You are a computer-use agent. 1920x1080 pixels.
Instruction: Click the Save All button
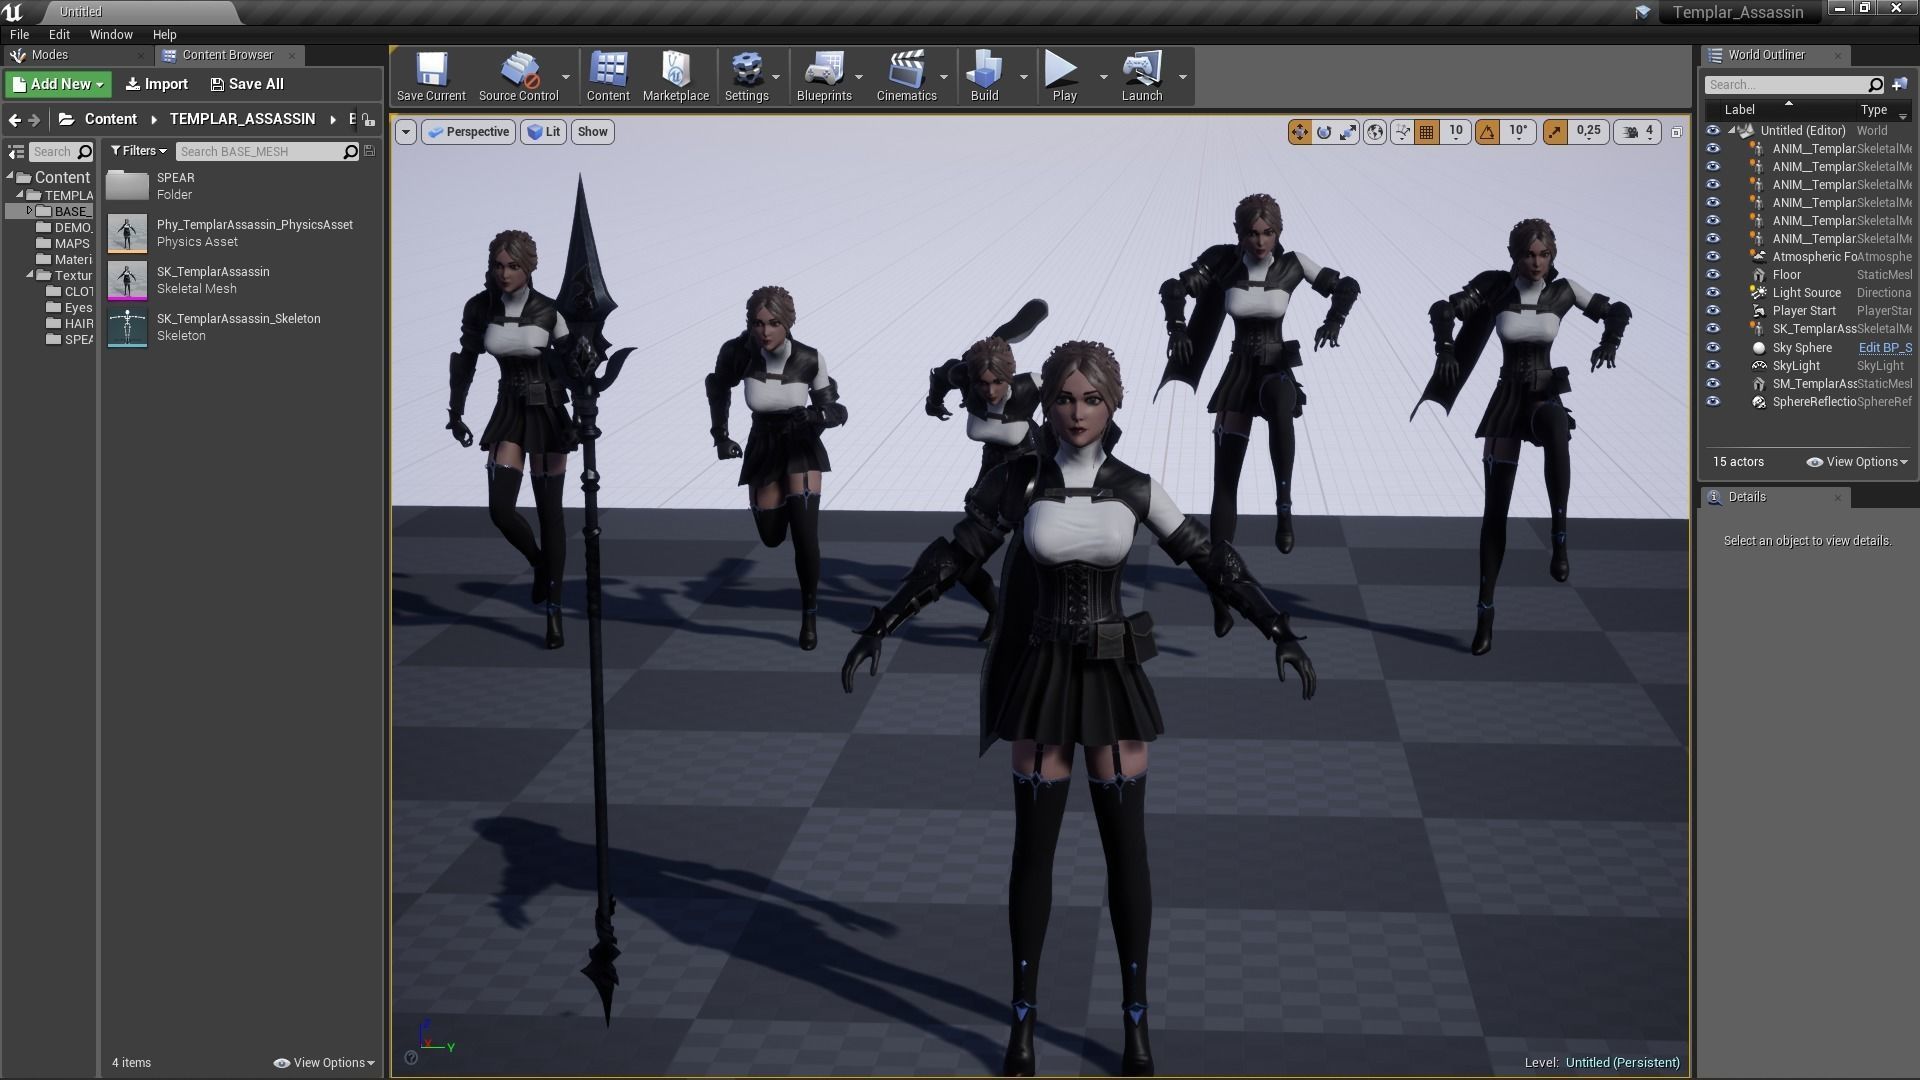coord(247,84)
